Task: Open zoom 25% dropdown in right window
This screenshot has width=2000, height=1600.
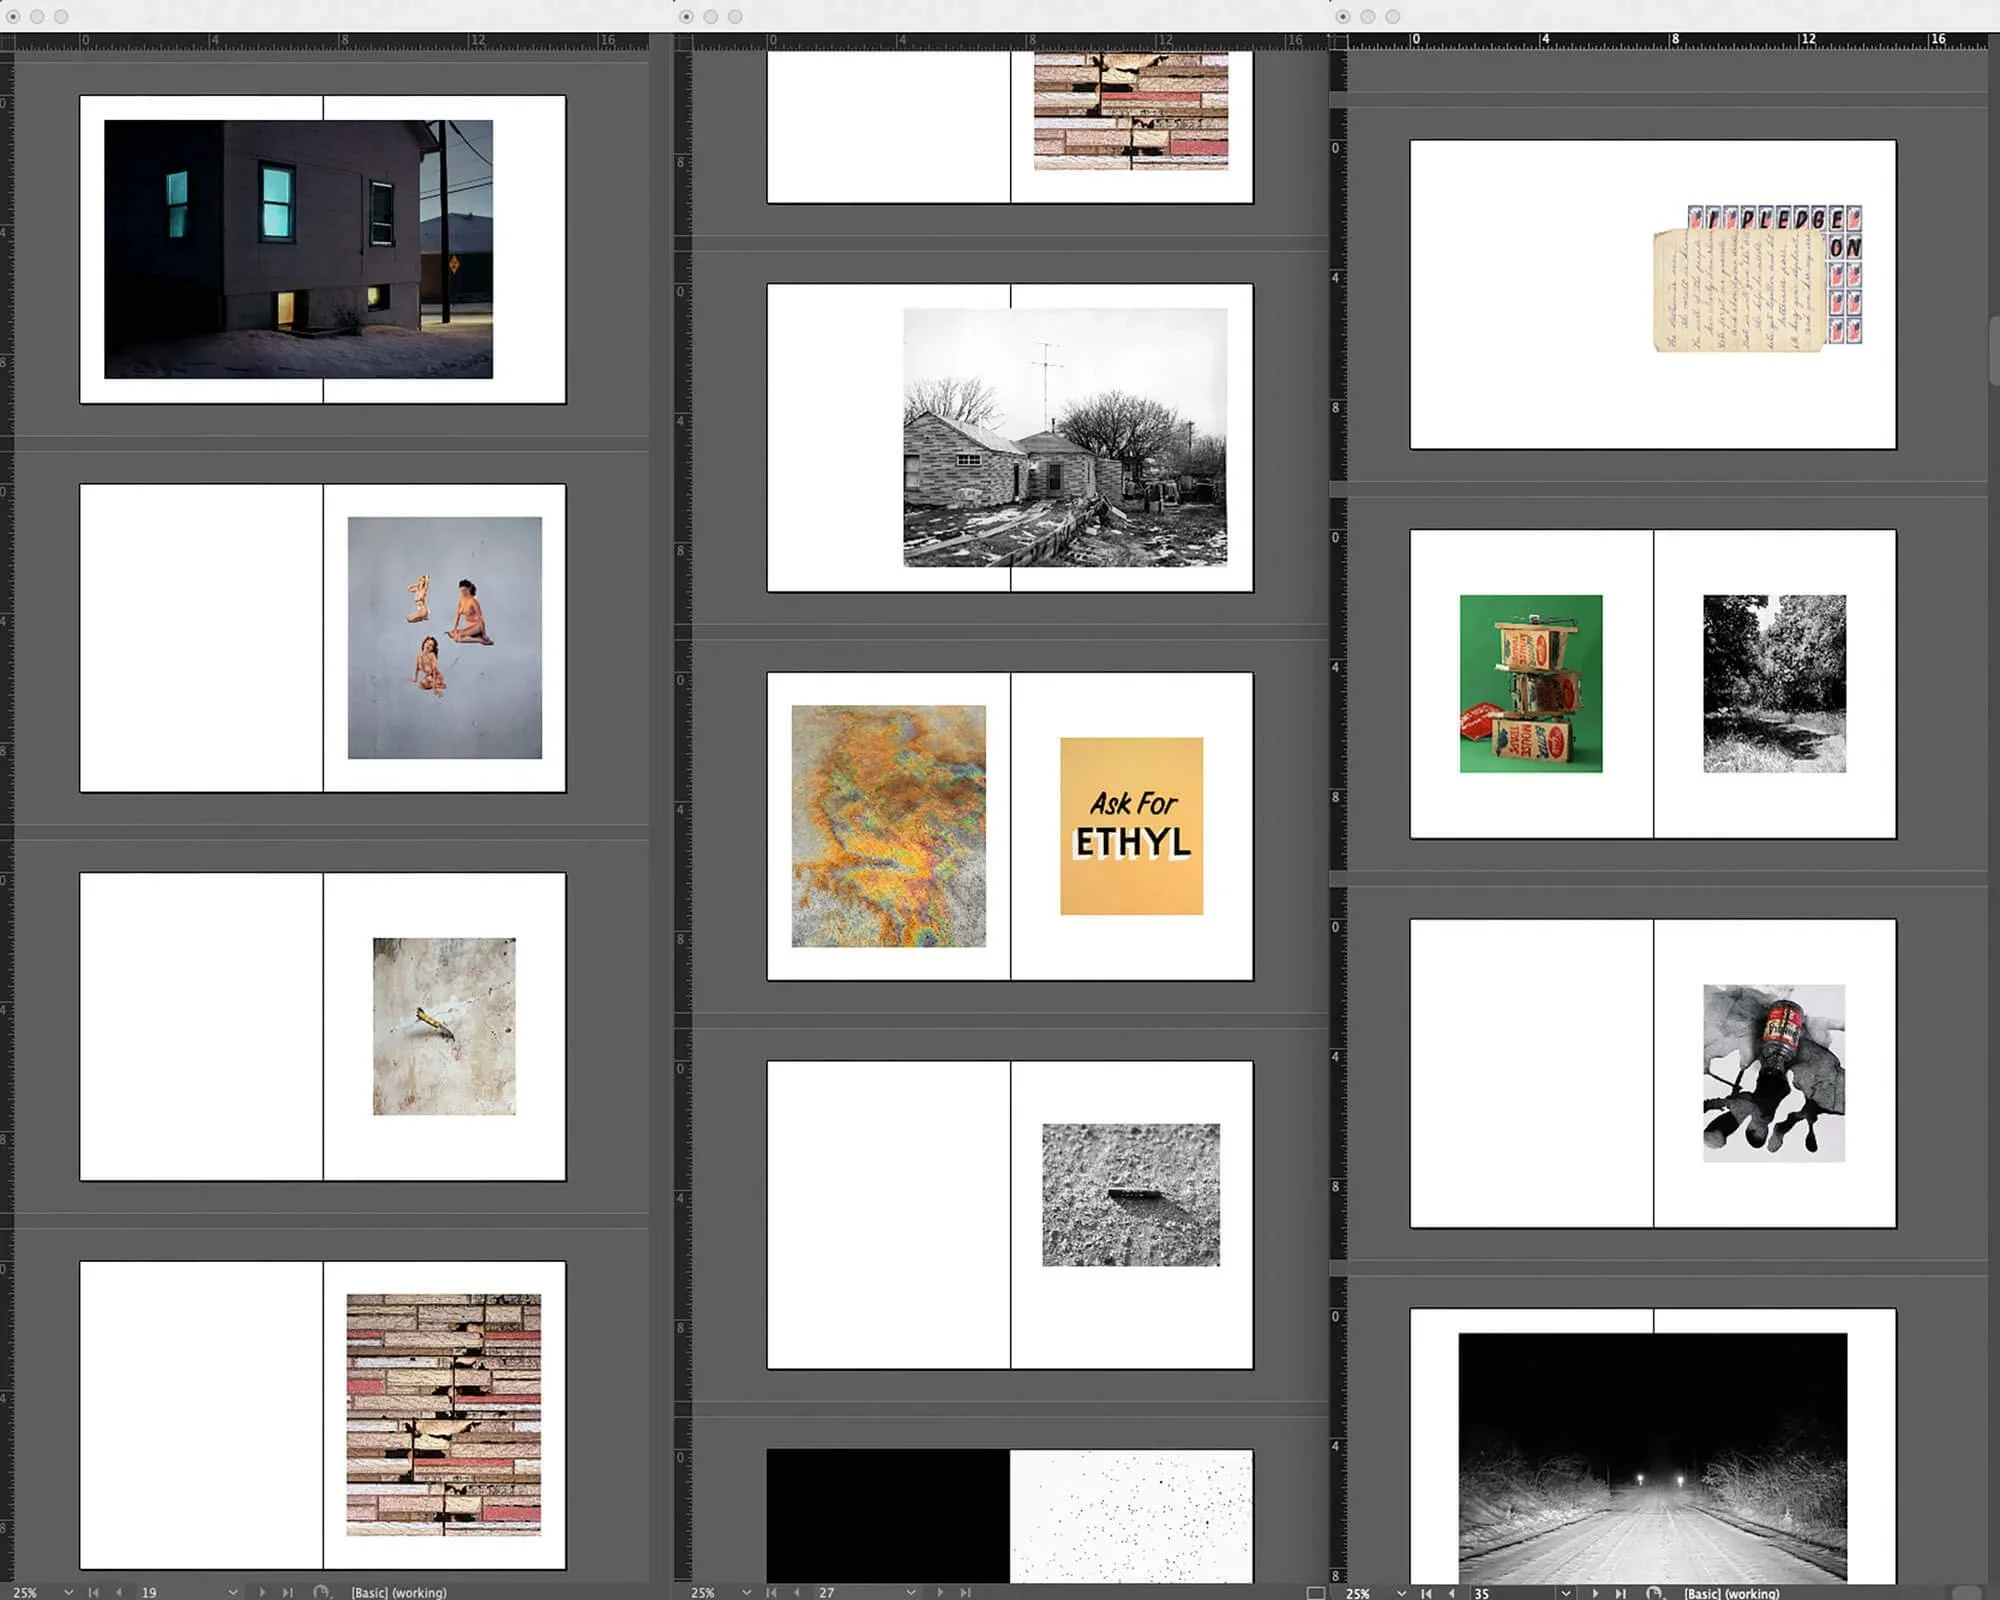Action: pyautogui.click(x=1401, y=1593)
